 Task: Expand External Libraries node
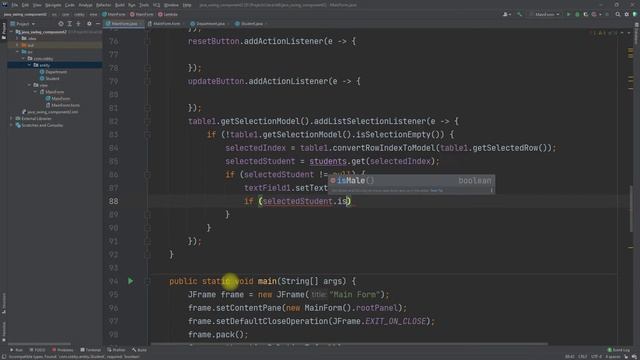(x=11, y=118)
